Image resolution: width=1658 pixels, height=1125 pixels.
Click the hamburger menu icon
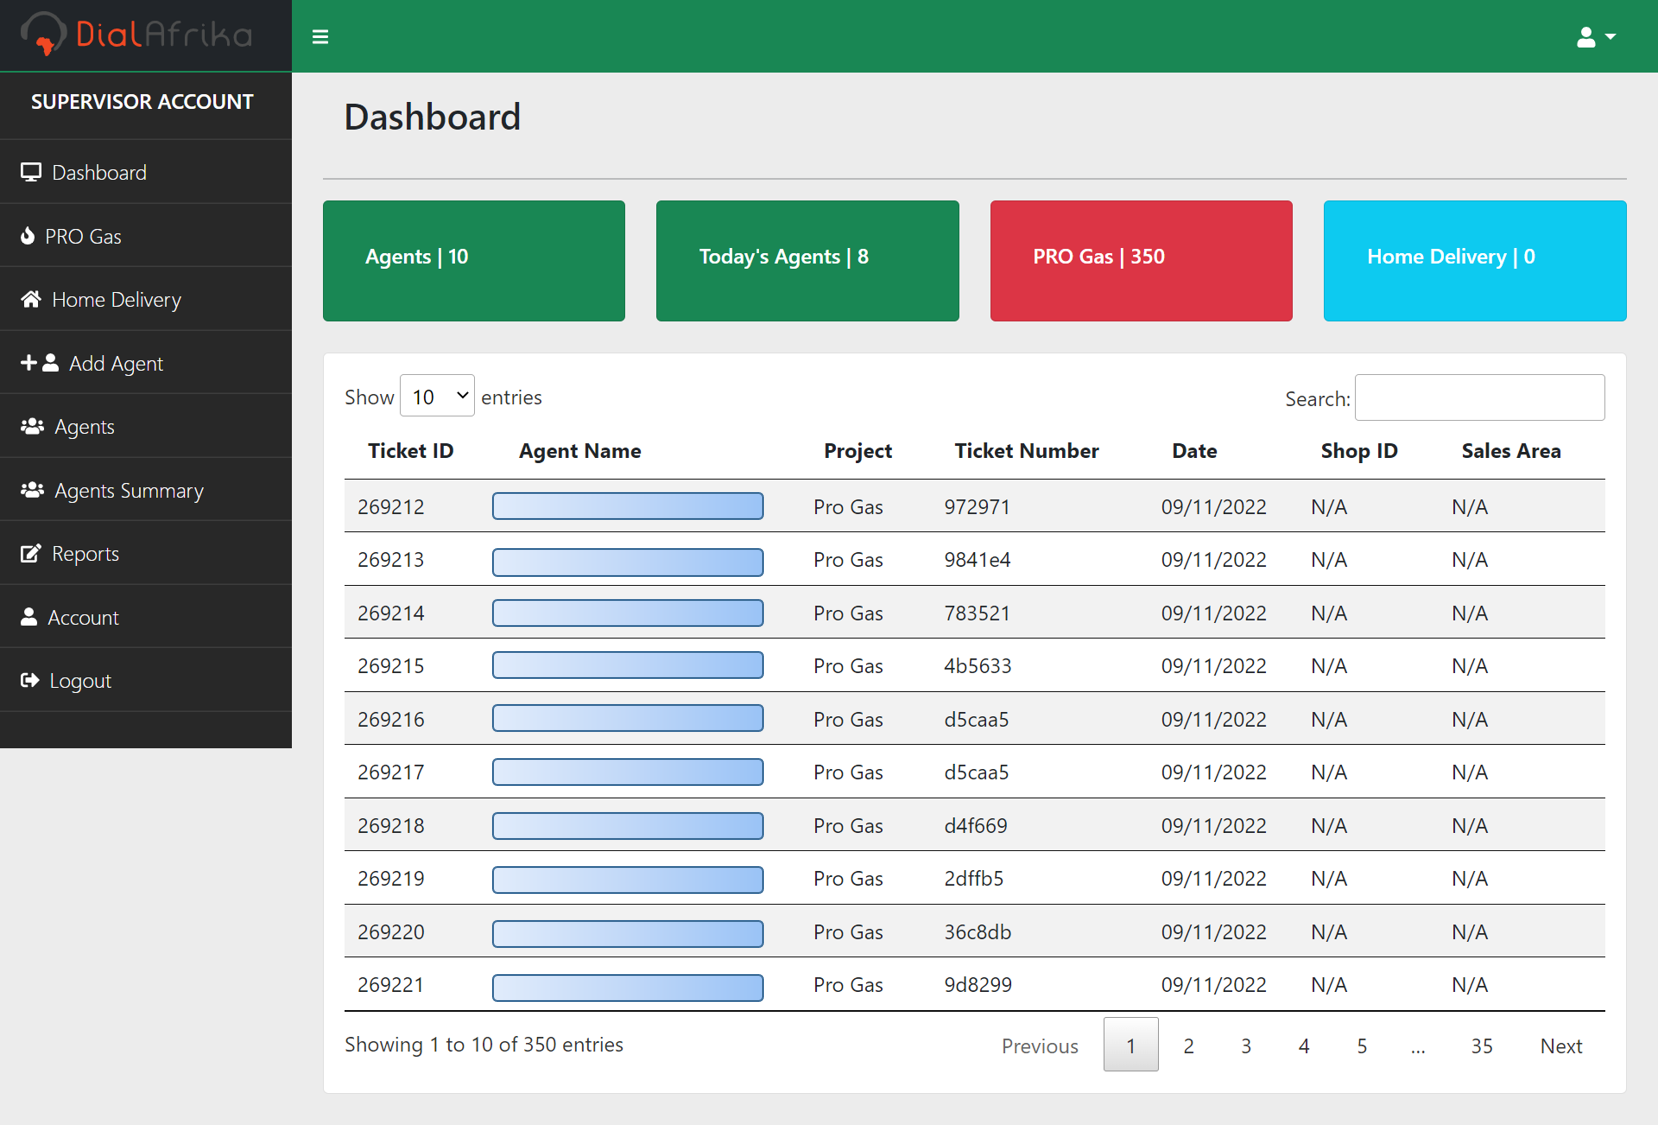tap(320, 37)
